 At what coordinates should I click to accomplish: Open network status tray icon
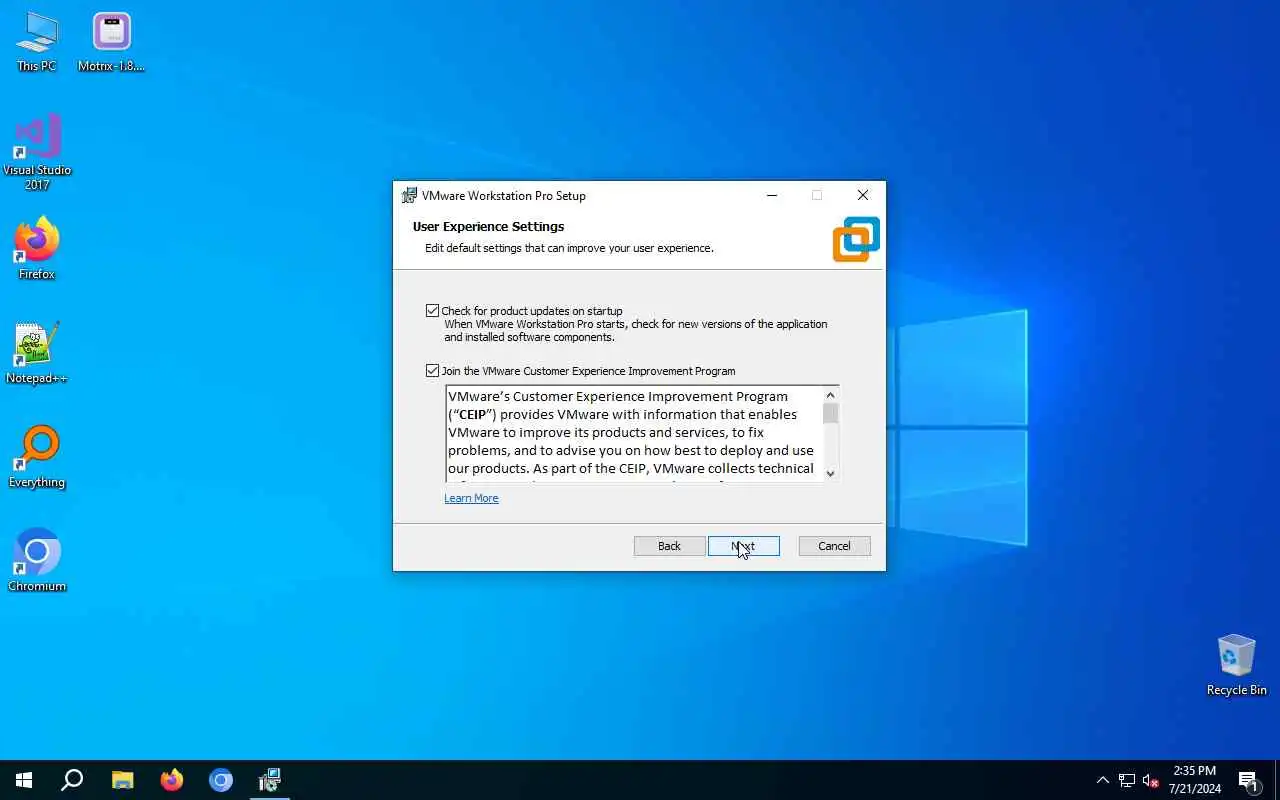1127,780
